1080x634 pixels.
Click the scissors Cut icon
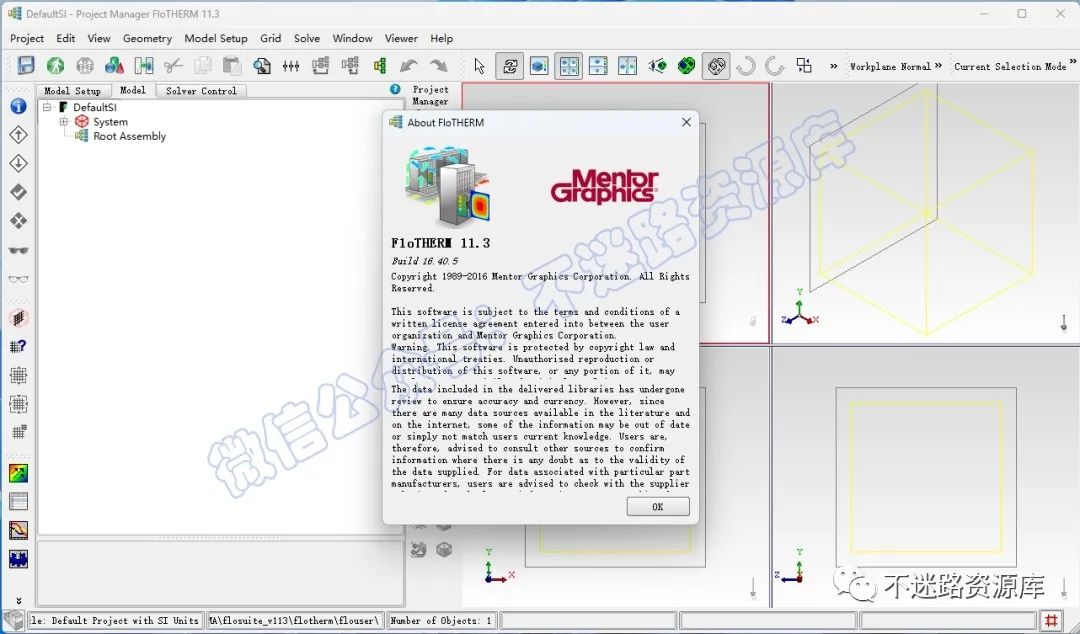(x=173, y=65)
